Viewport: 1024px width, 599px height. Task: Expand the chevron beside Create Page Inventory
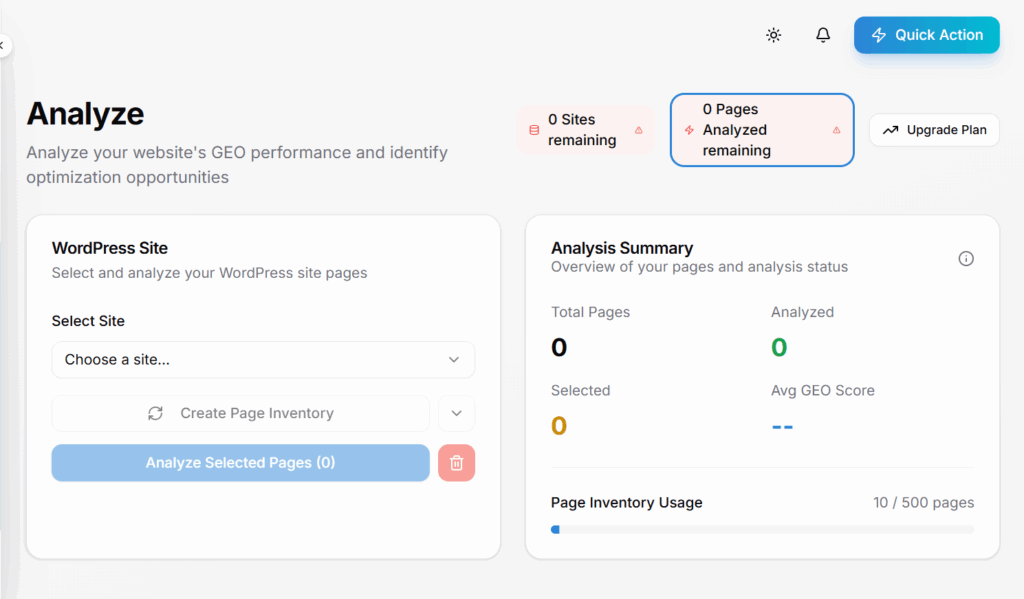tap(456, 413)
